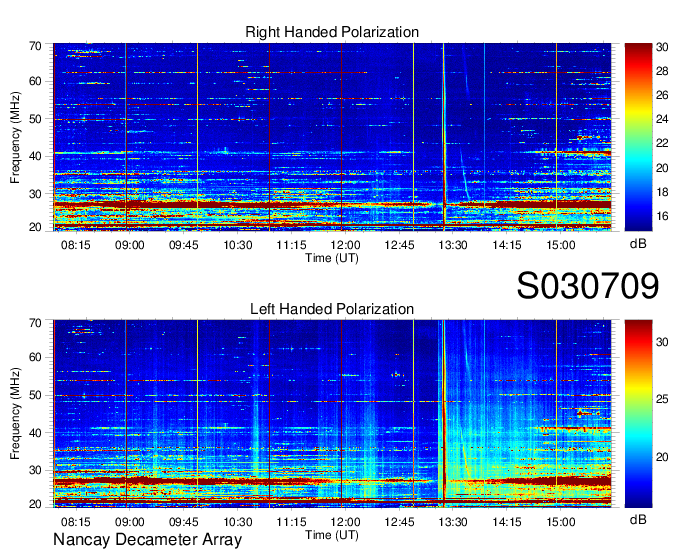This screenshot has width=680, height=552.
Task: Click the 09:00 tick in Right Handed plot
Action: coord(129,245)
